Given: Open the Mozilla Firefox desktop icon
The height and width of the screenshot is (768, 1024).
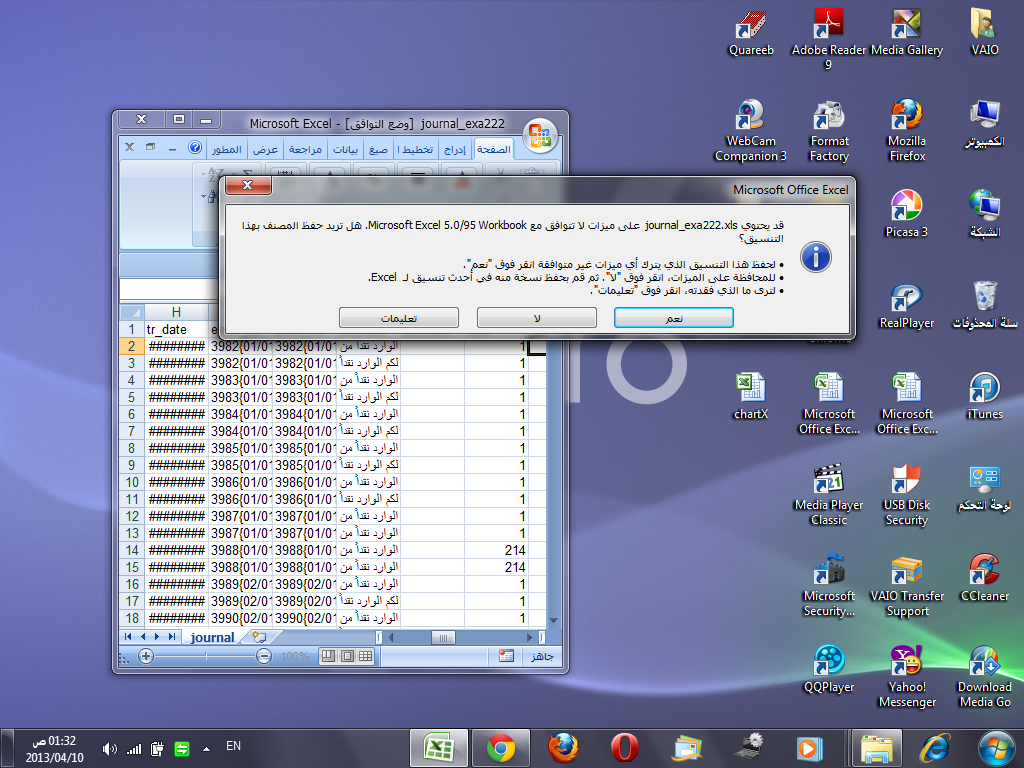Looking at the screenshot, I should click(x=906, y=130).
